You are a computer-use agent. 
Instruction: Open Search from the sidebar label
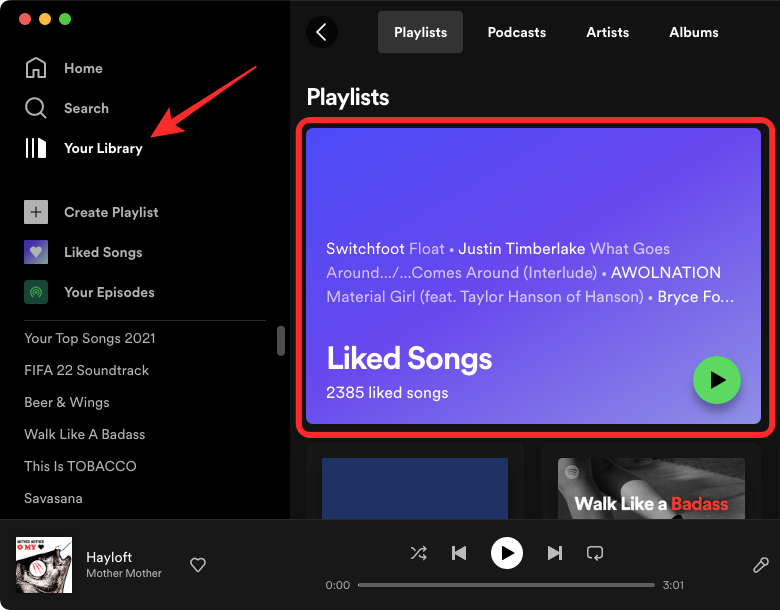(86, 108)
